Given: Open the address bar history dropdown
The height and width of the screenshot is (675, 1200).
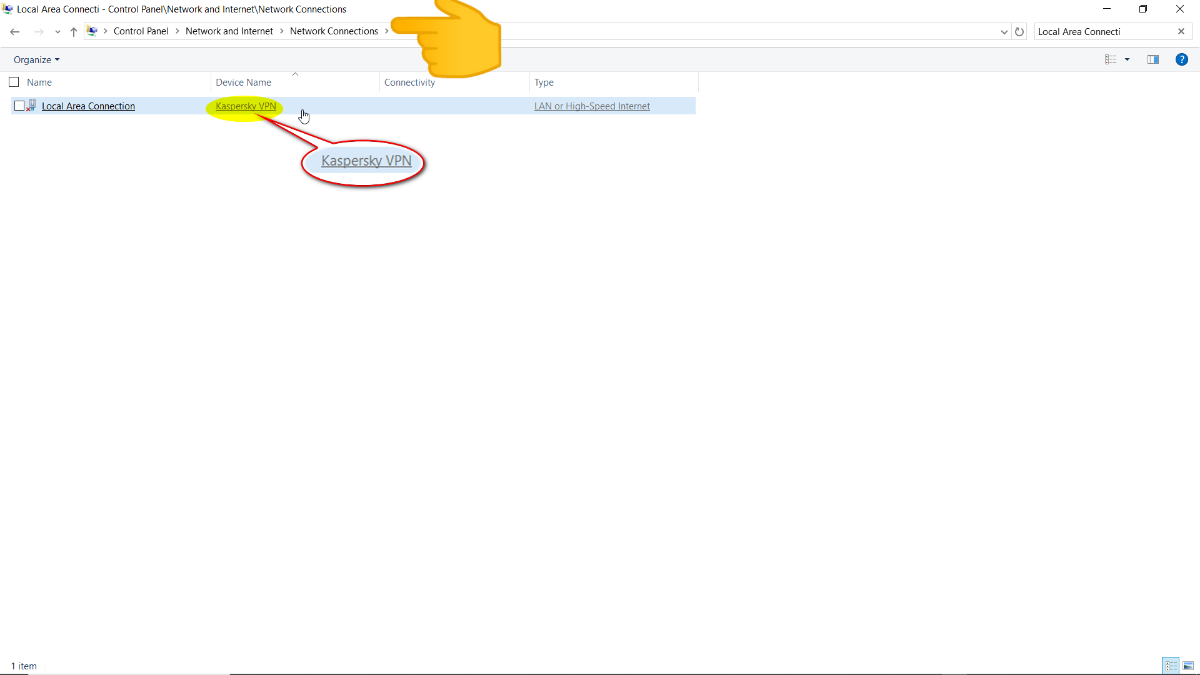Looking at the screenshot, I should click(1004, 32).
